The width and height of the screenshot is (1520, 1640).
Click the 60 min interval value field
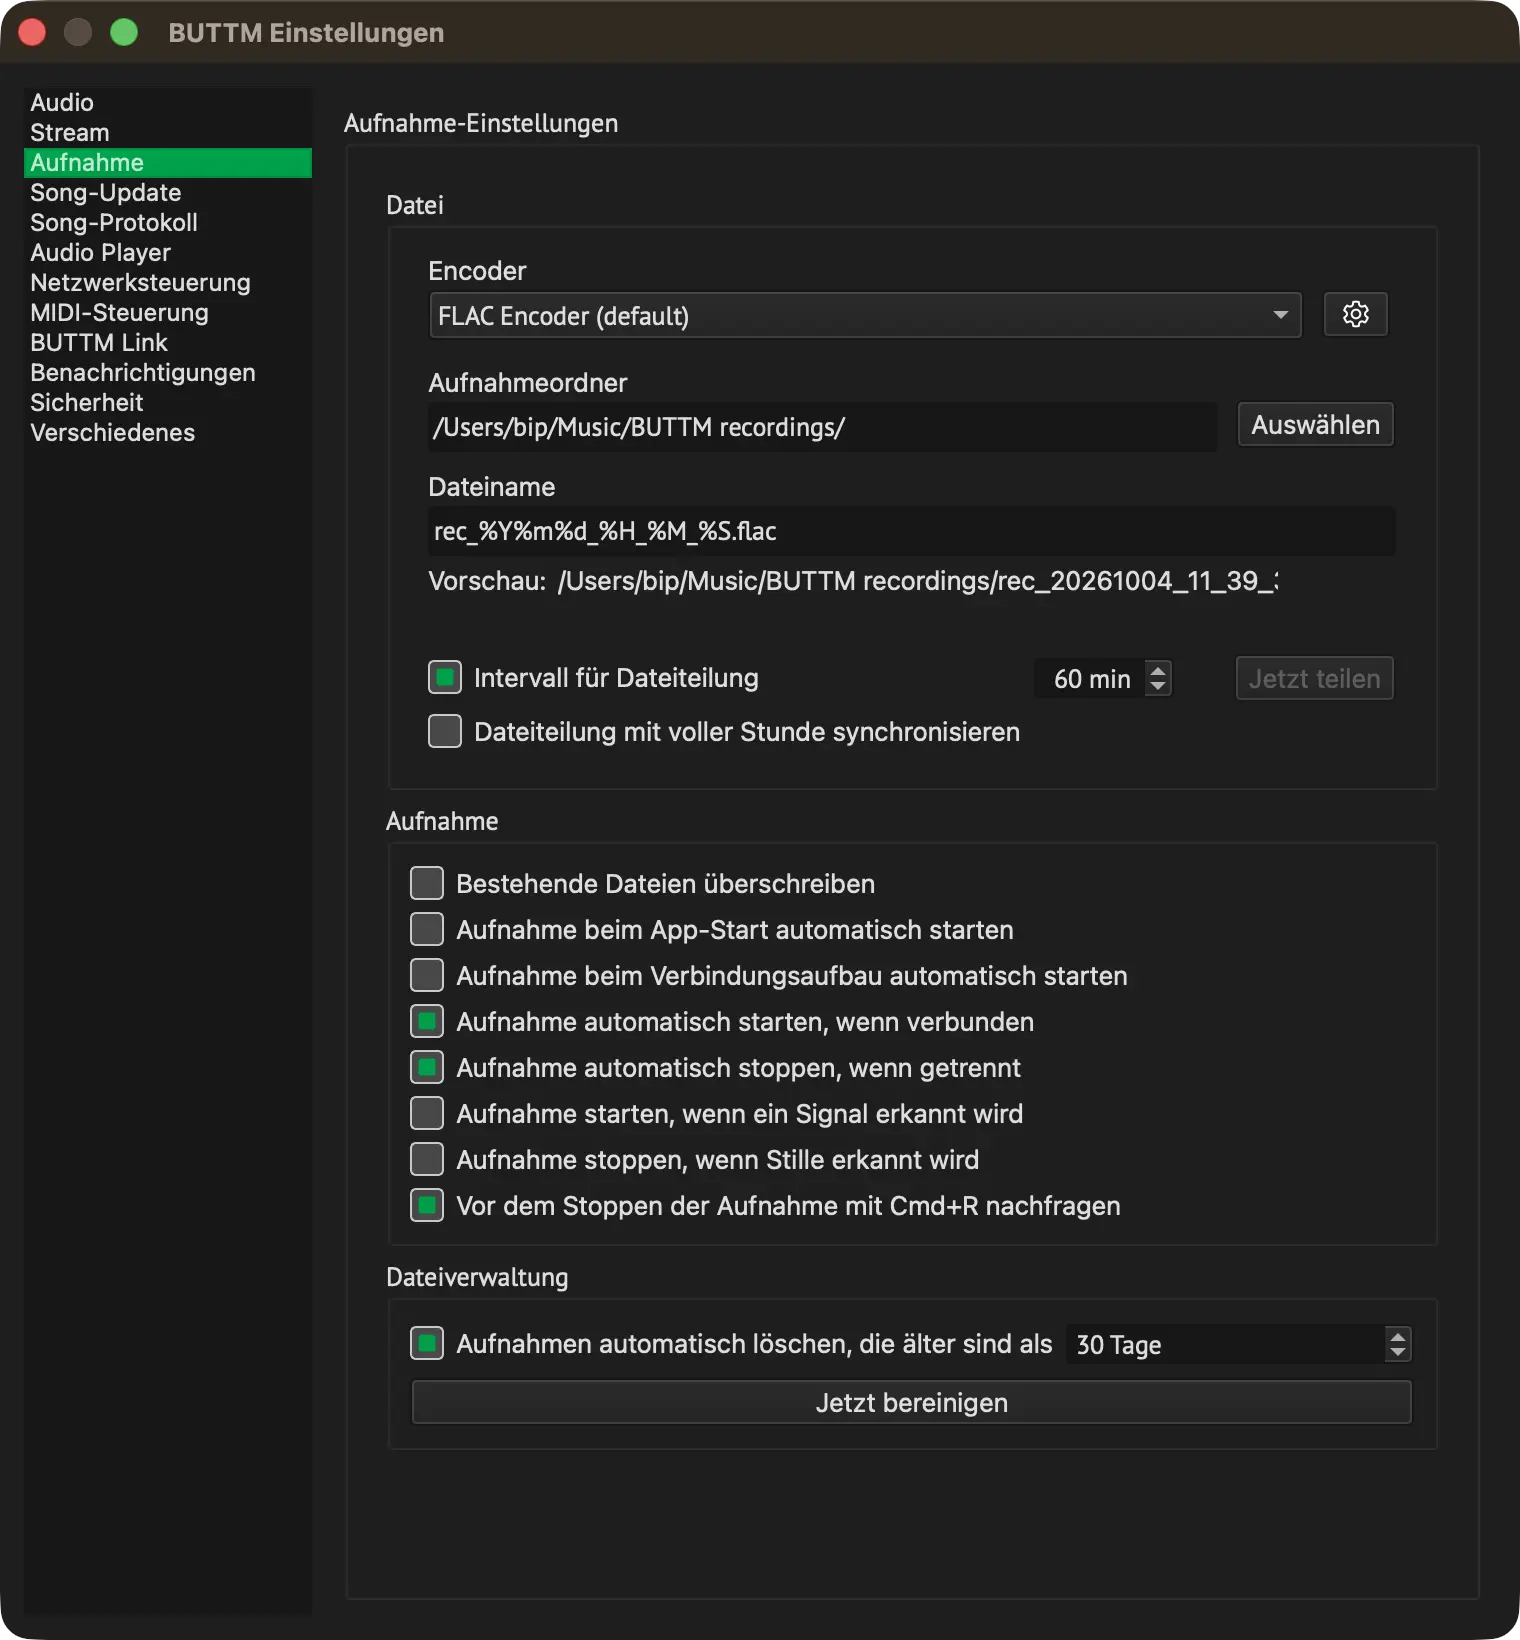1090,678
